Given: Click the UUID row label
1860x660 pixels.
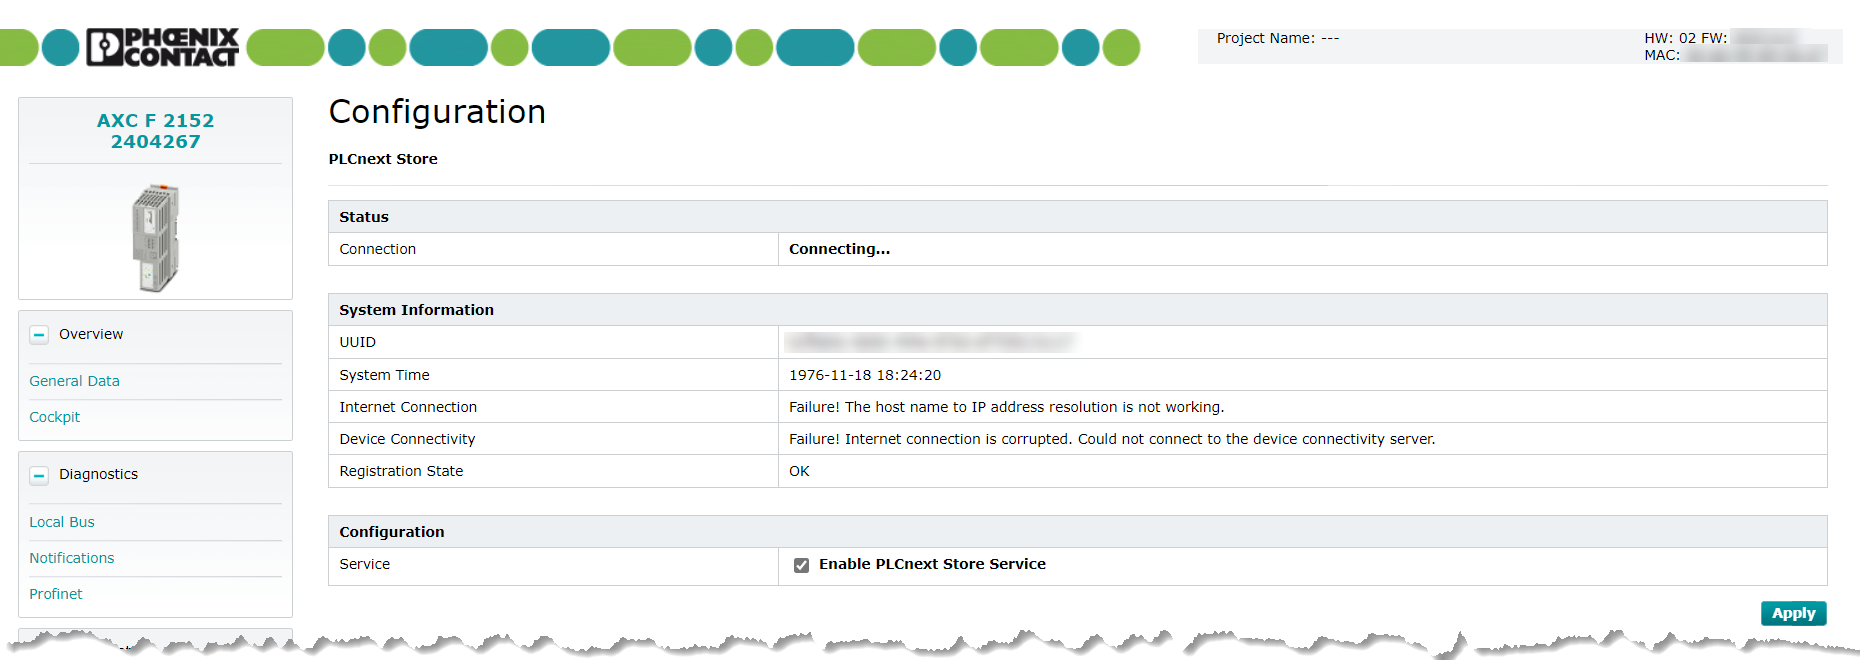Looking at the screenshot, I should click(357, 342).
